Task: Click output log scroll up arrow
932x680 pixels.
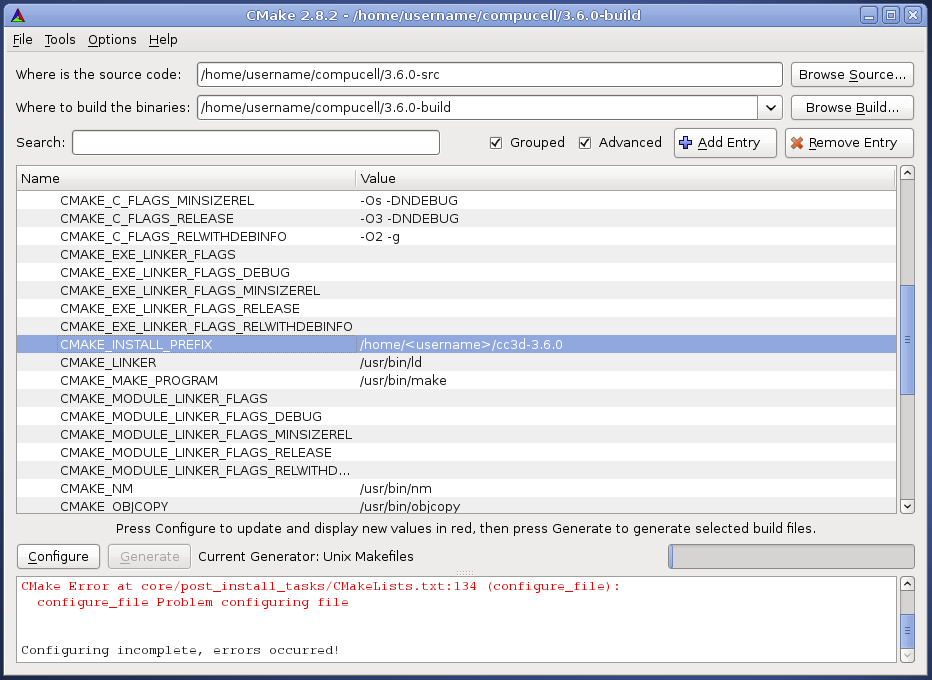Action: point(907,585)
